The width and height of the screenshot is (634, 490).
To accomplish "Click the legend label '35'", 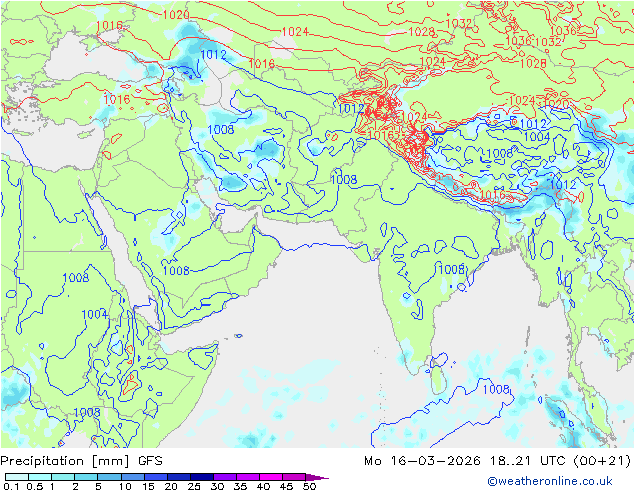I will coord(240,486).
